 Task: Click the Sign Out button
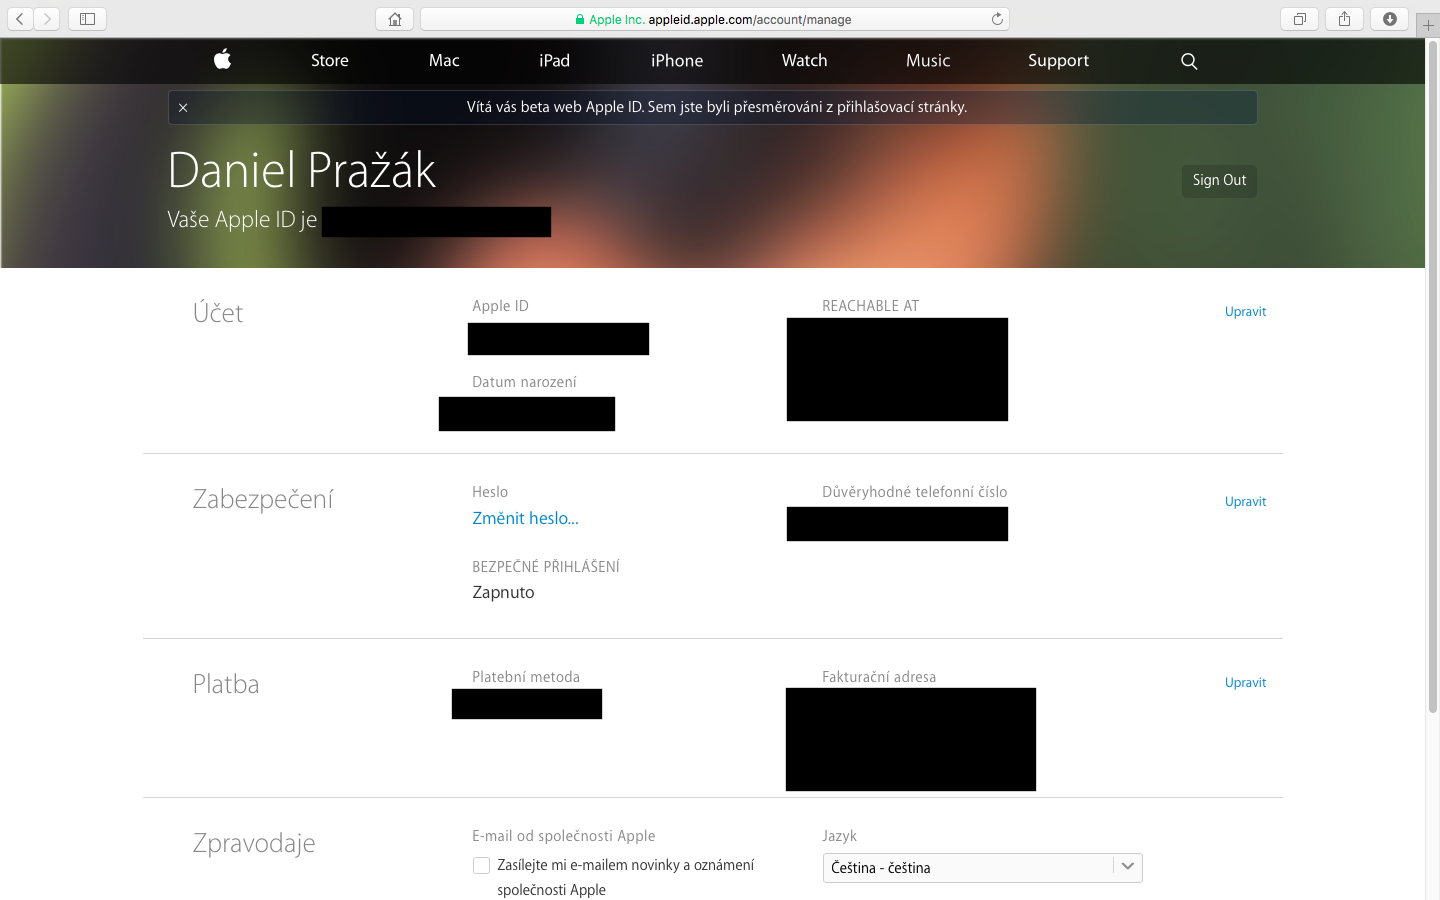coord(1219,180)
